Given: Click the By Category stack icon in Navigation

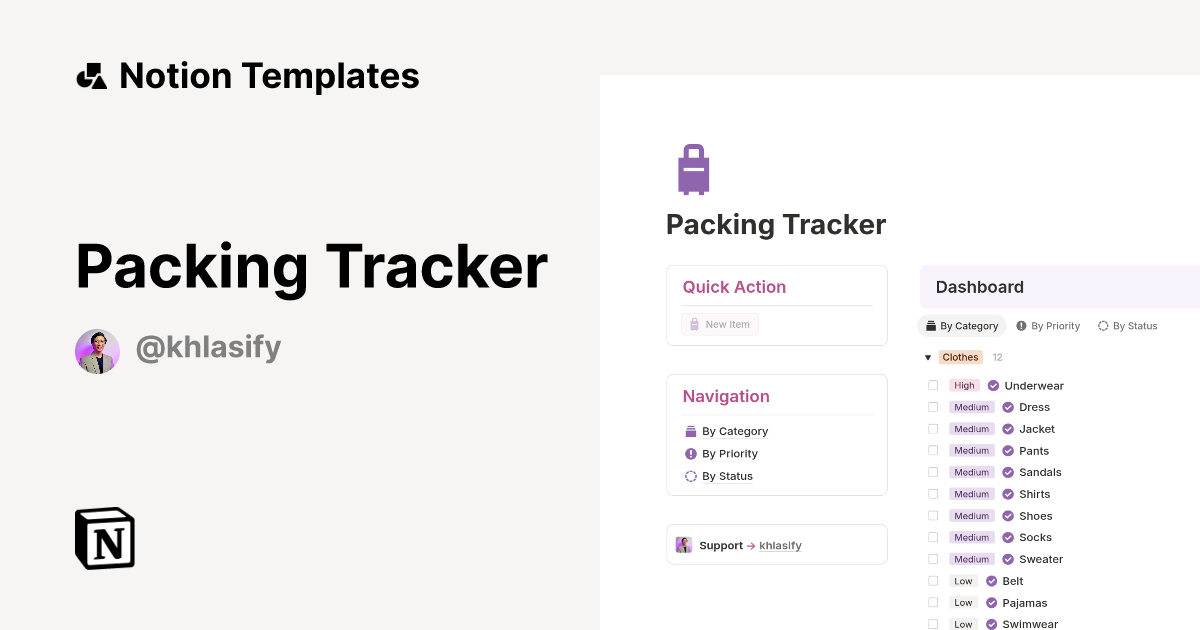Looking at the screenshot, I should 690,432.
